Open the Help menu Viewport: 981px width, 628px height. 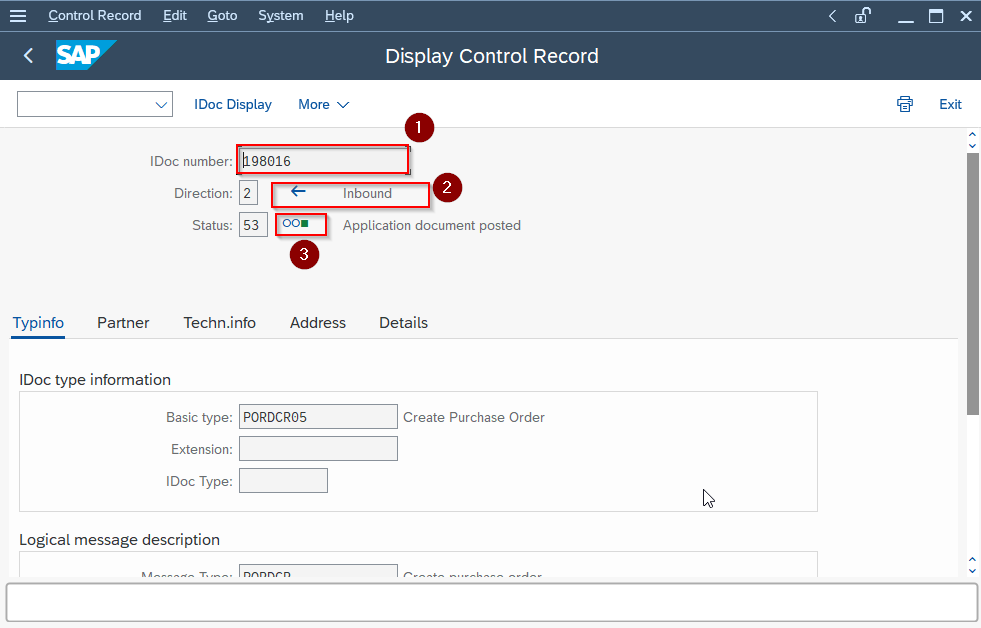(339, 16)
